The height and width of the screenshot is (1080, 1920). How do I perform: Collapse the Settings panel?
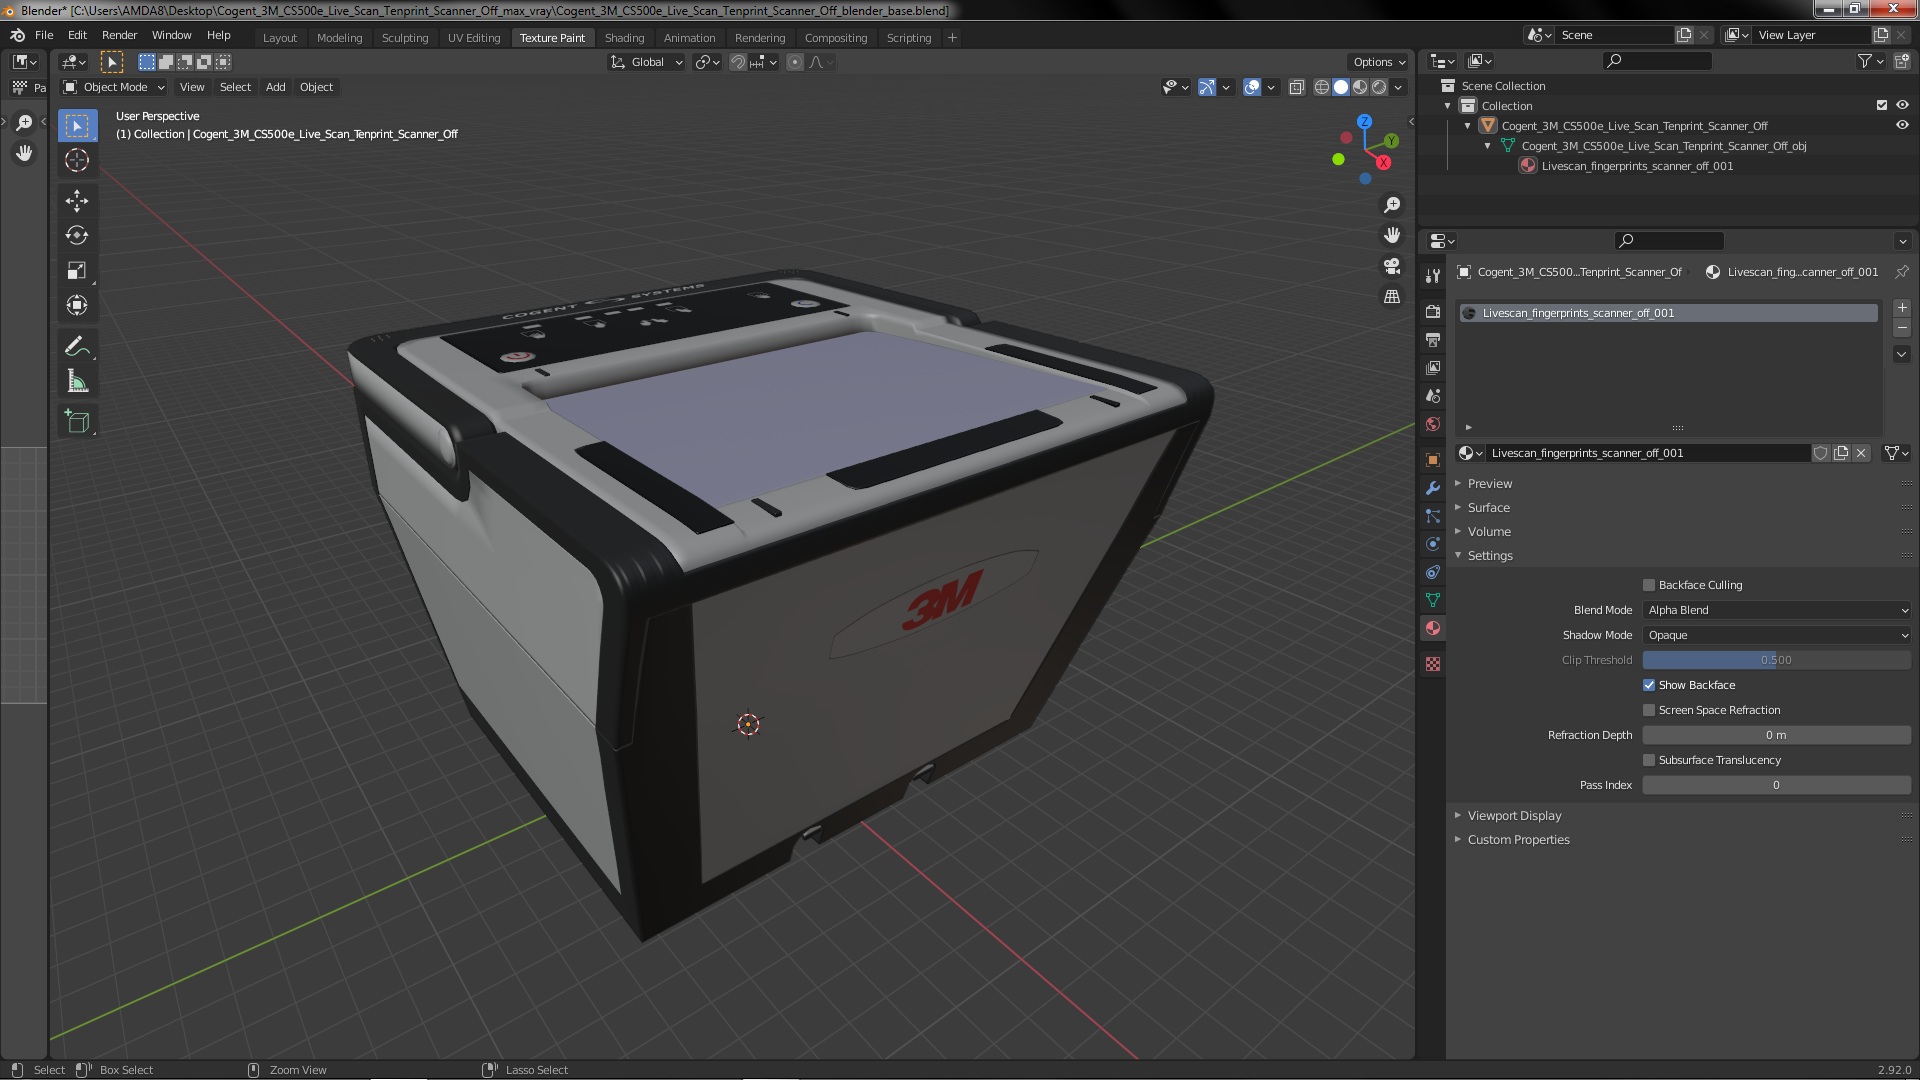click(x=1489, y=556)
